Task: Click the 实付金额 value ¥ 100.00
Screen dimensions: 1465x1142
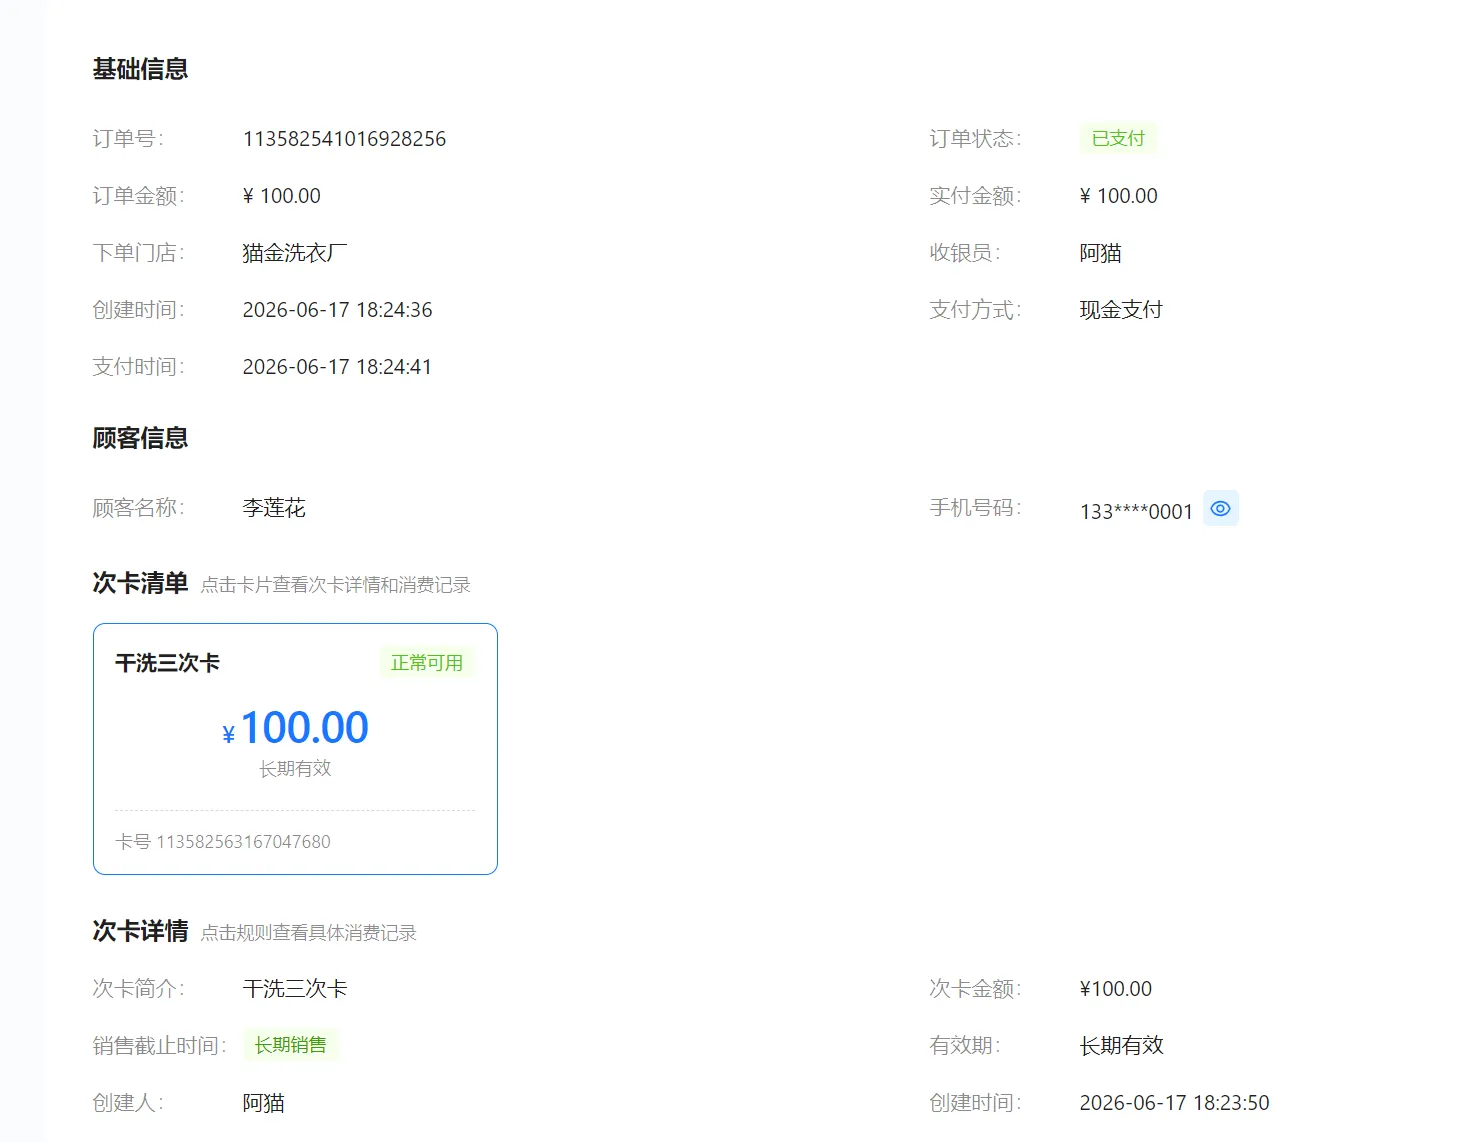Action: [x=1118, y=196]
